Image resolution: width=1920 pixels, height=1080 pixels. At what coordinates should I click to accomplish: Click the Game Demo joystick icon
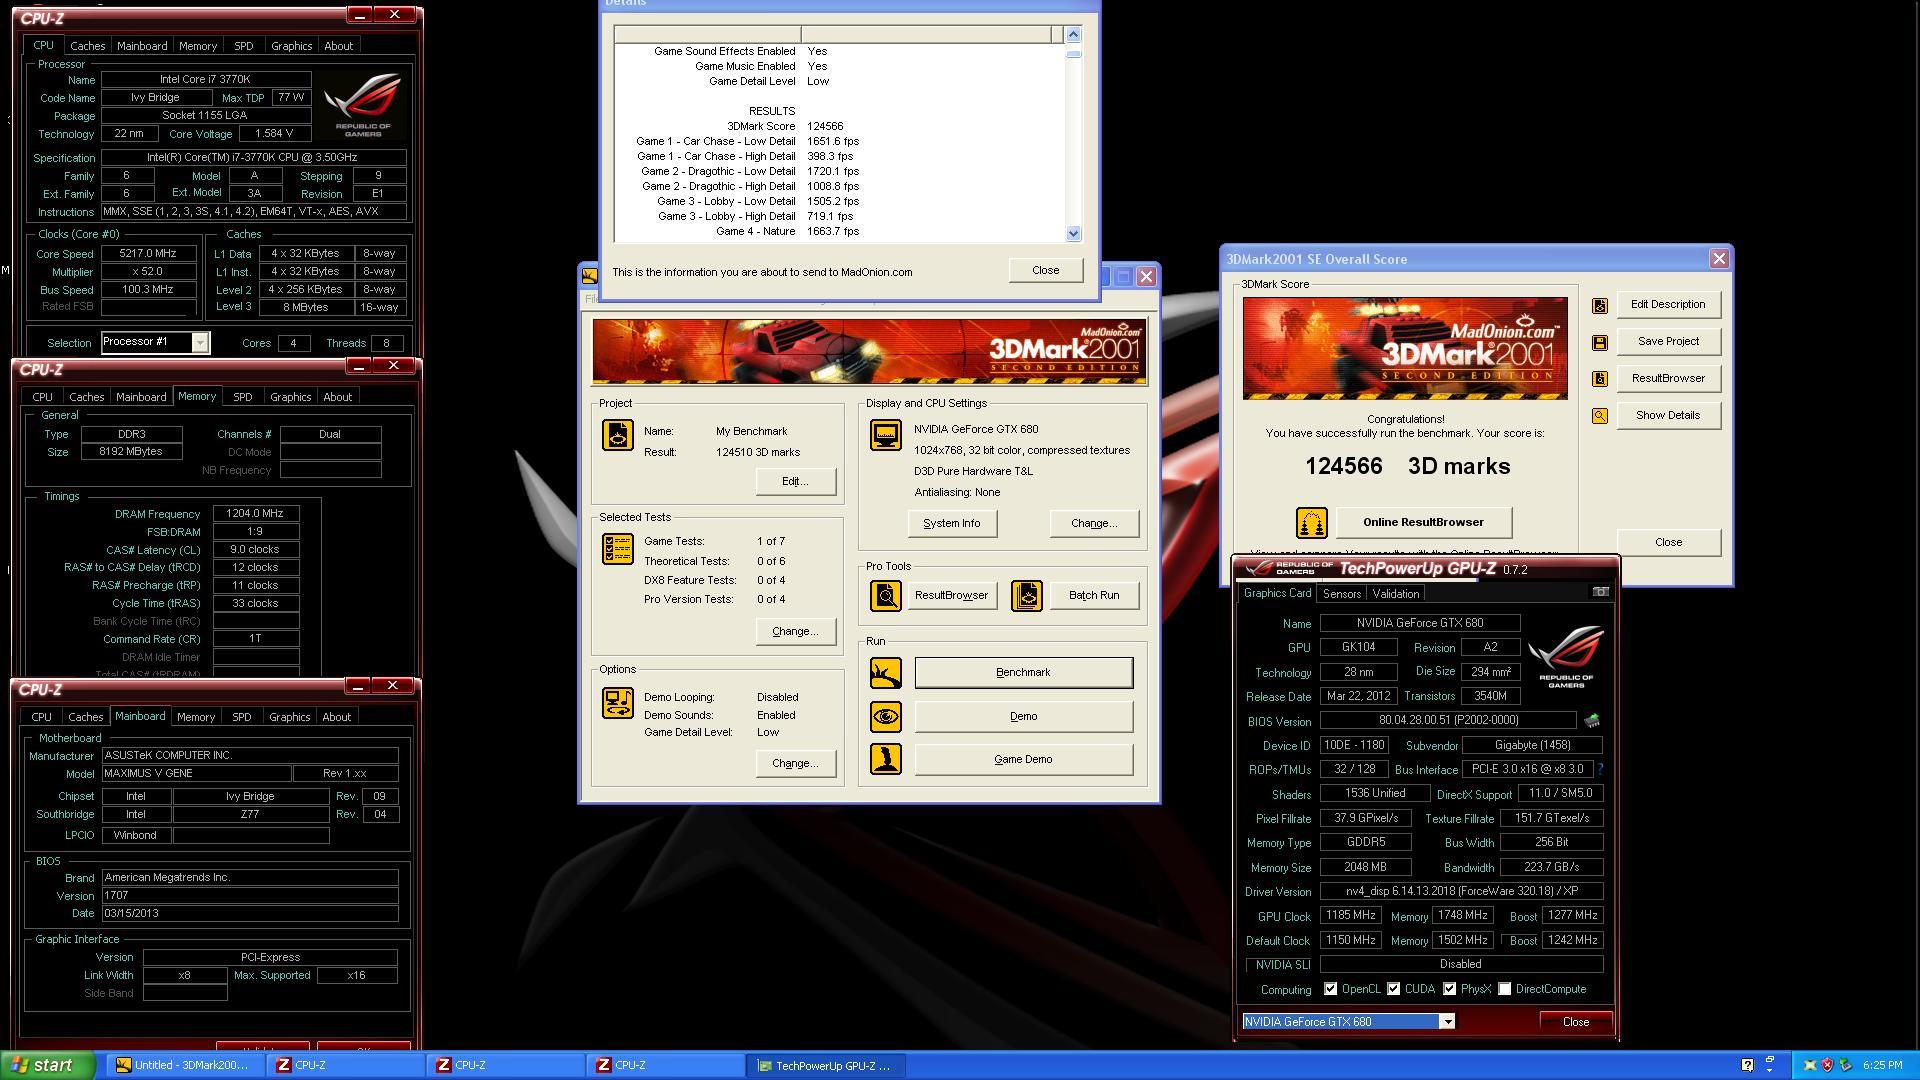coord(885,760)
